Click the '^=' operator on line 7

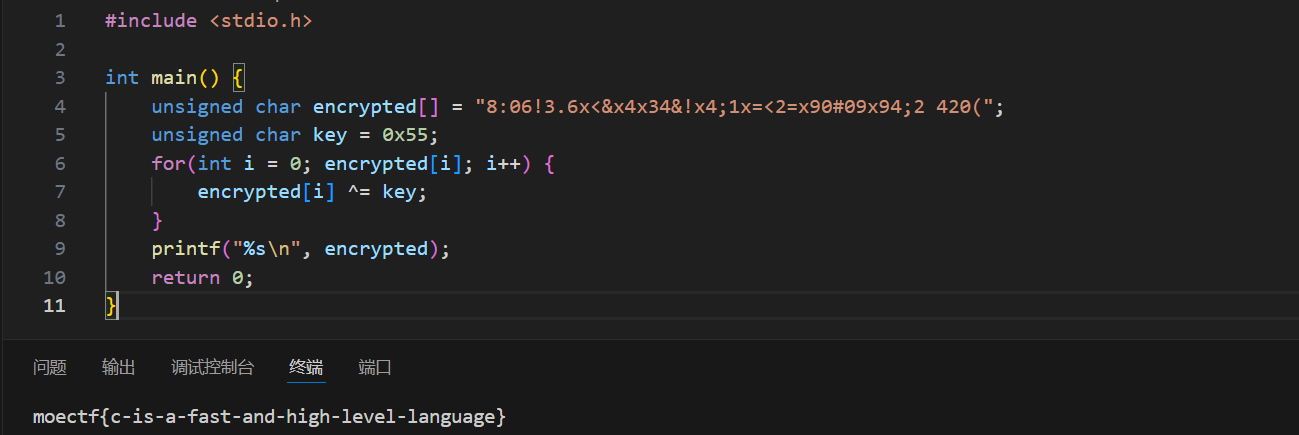click(x=358, y=191)
